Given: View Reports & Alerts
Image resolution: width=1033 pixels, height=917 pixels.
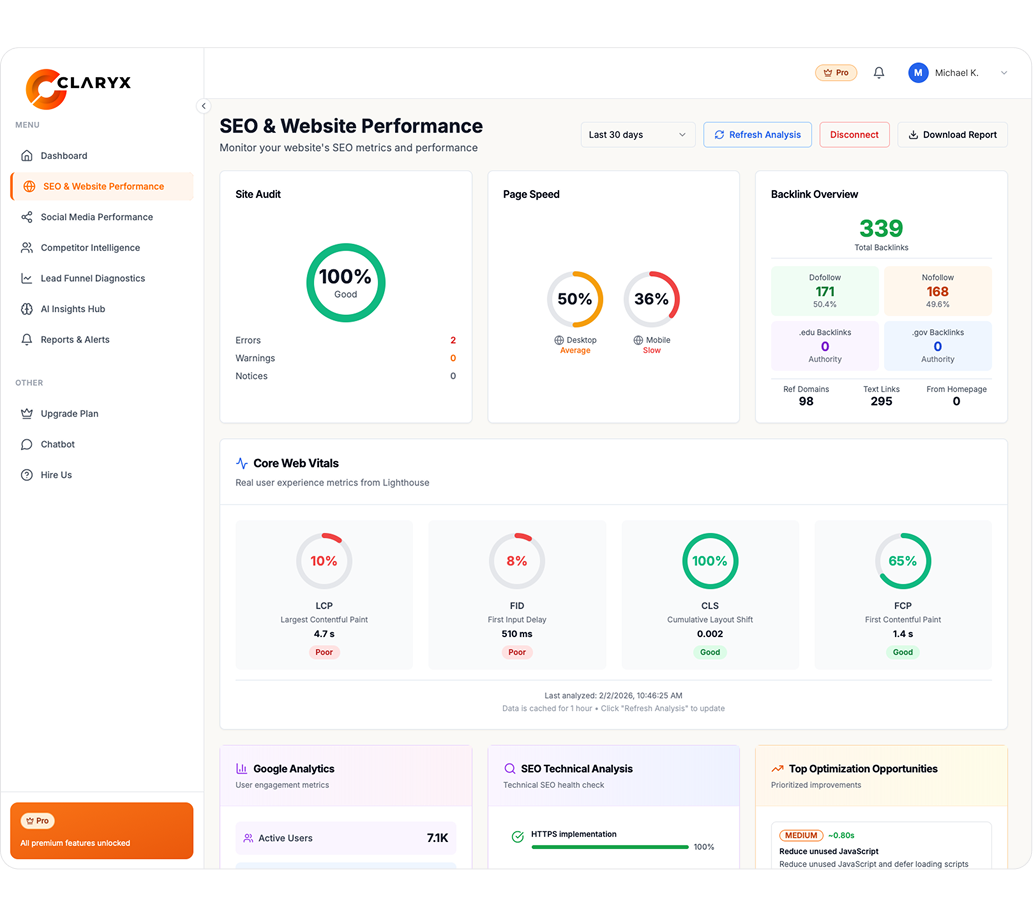Looking at the screenshot, I should click(x=84, y=339).
